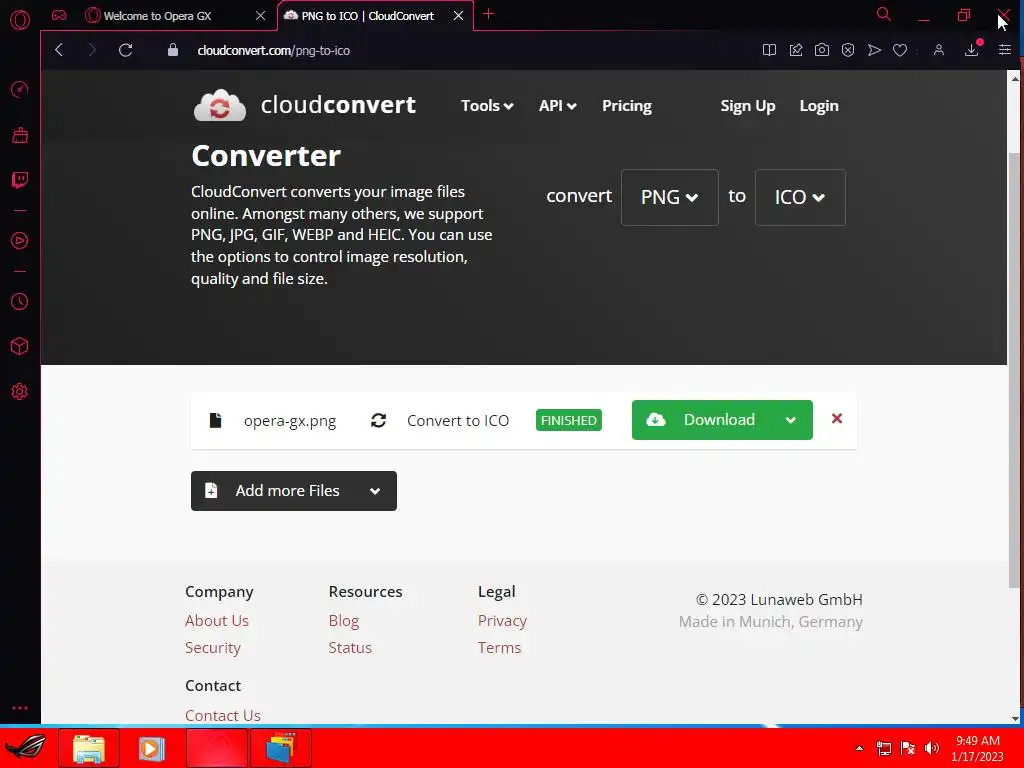The image size is (1024, 768).
Task: Click the page vertical scrollbar thumb
Action: coord(1014,369)
